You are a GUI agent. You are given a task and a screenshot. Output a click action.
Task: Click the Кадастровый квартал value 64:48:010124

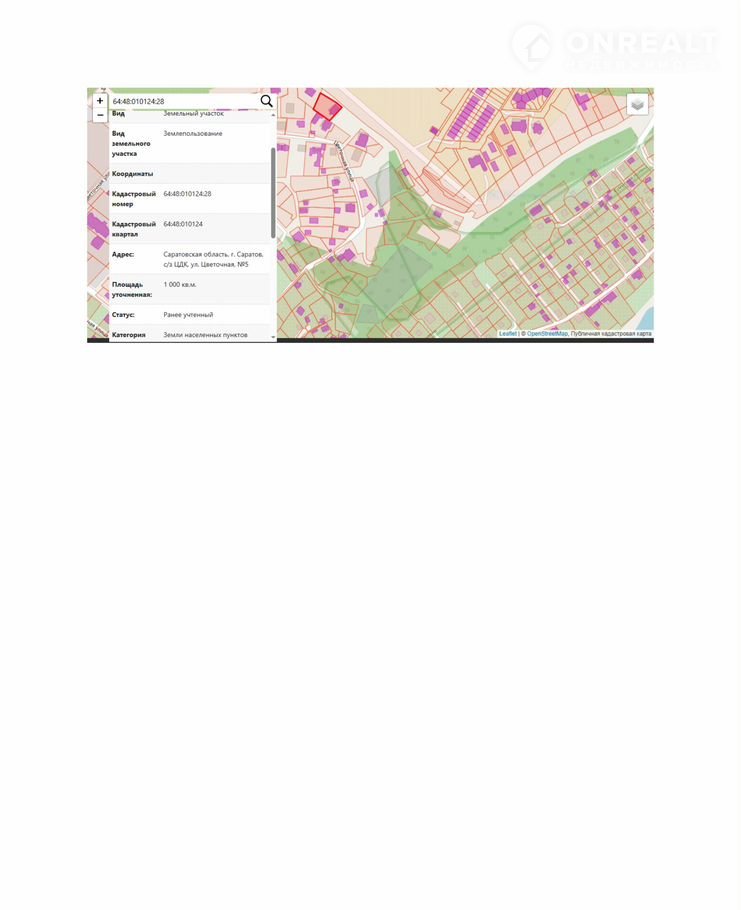pyautogui.click(x=183, y=224)
